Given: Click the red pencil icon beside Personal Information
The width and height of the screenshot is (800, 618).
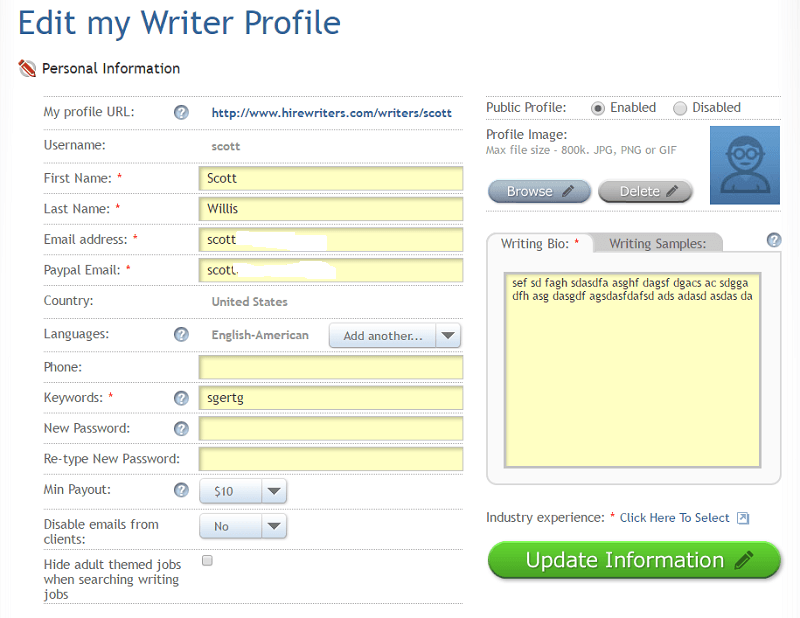Looking at the screenshot, I should point(28,68).
